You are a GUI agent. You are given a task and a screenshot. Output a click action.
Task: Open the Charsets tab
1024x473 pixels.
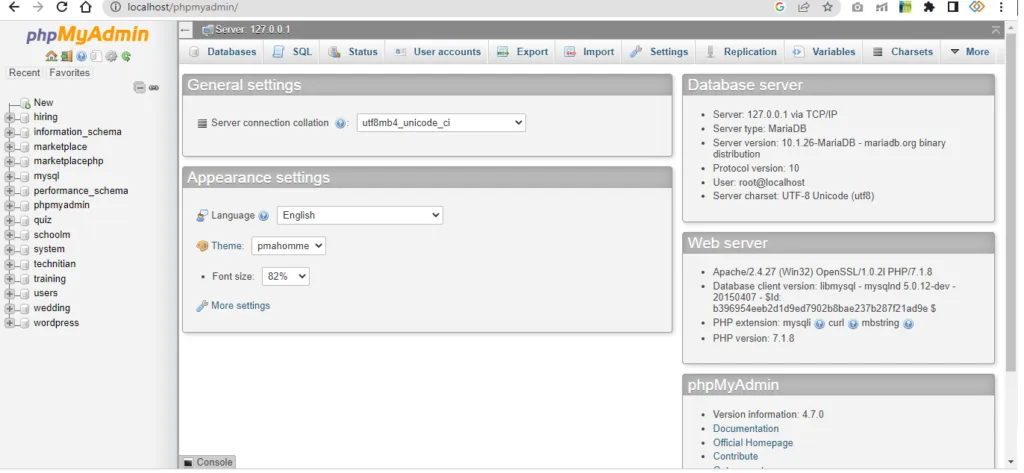click(x=903, y=52)
